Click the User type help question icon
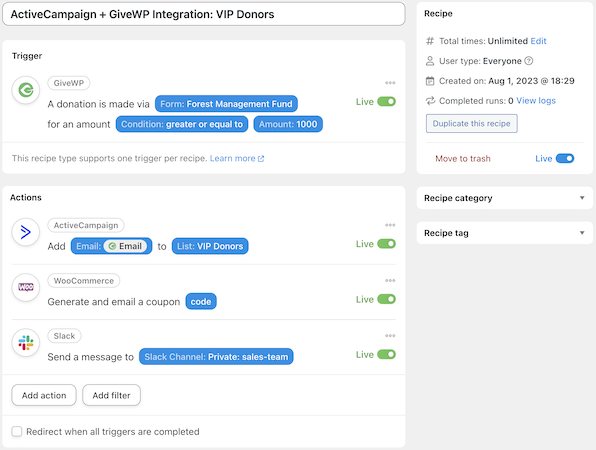The image size is (596, 450). pos(529,61)
